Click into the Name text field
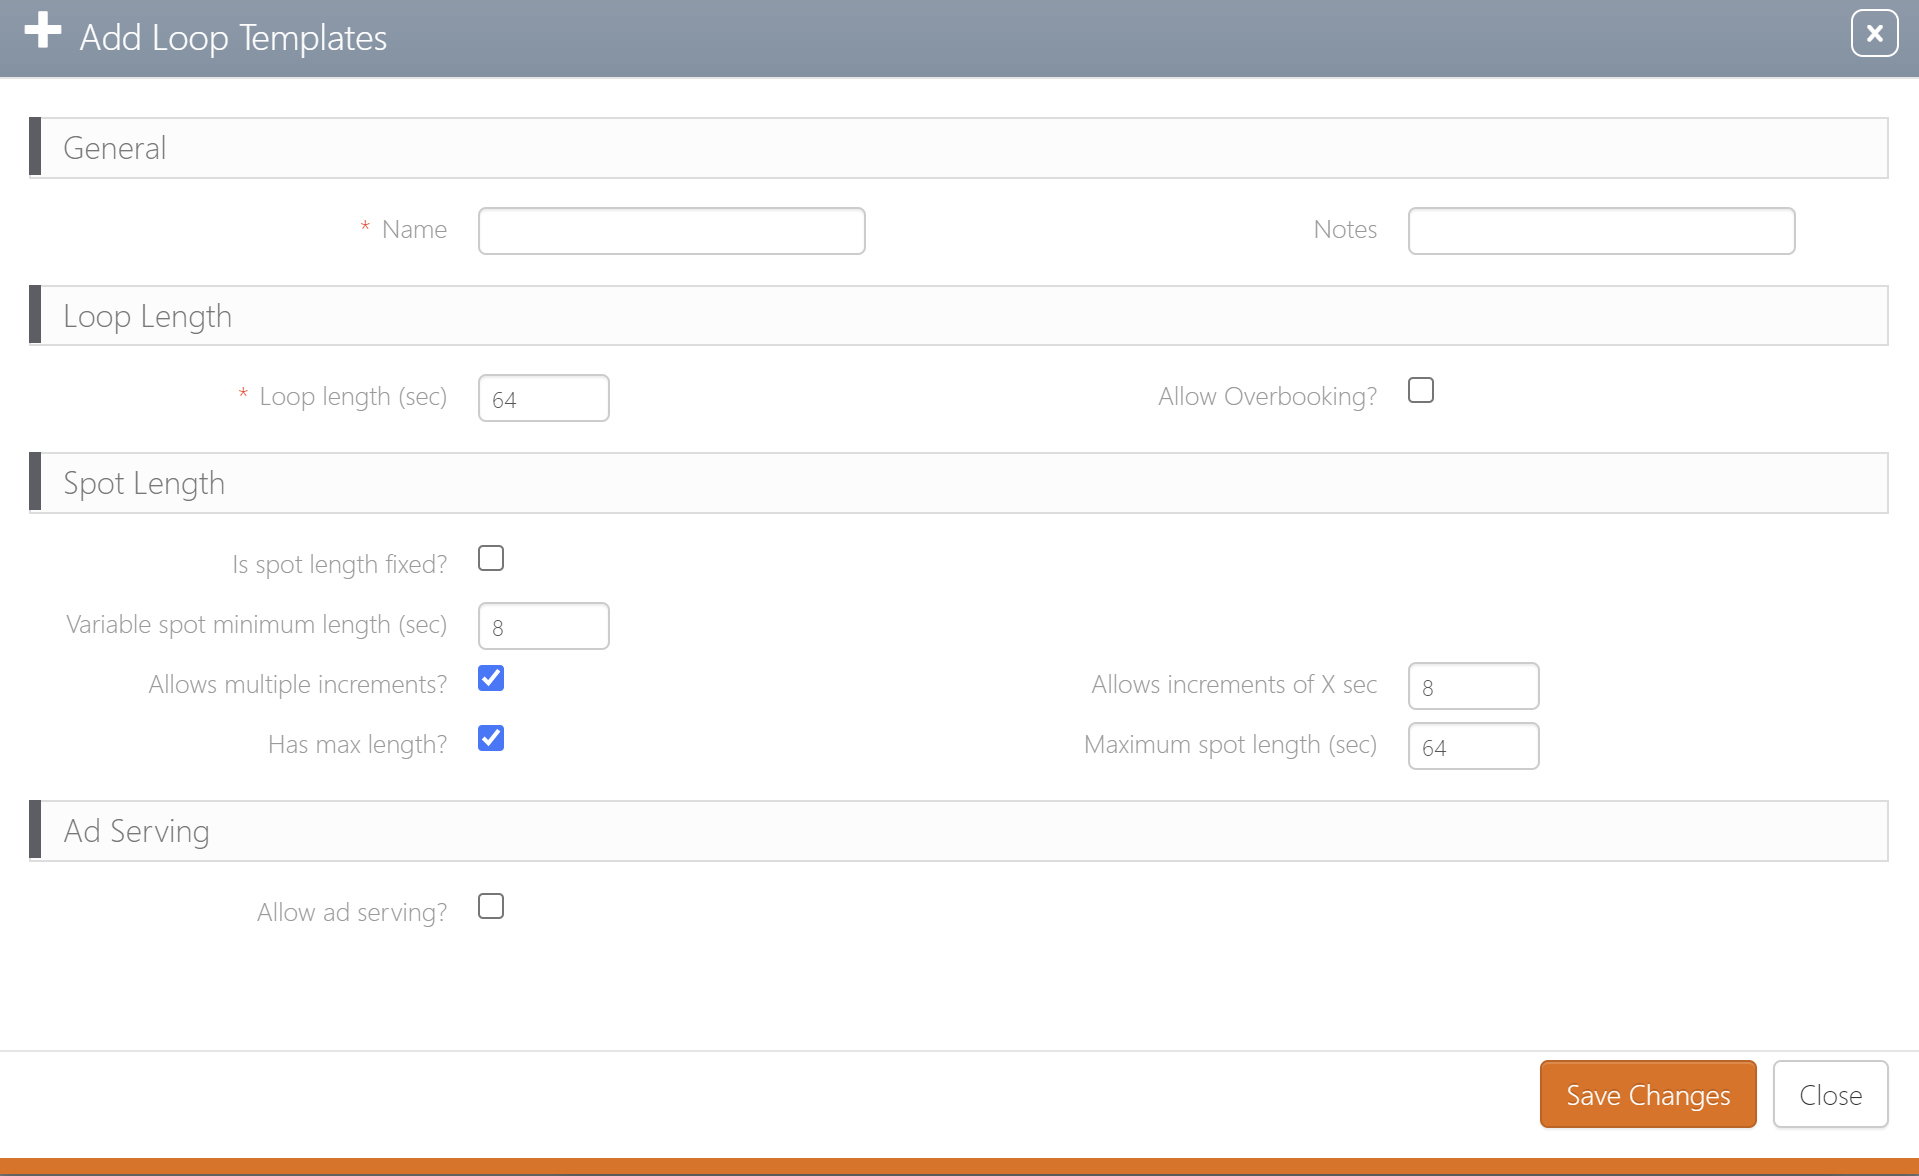This screenshot has height=1176, width=1919. (671, 230)
